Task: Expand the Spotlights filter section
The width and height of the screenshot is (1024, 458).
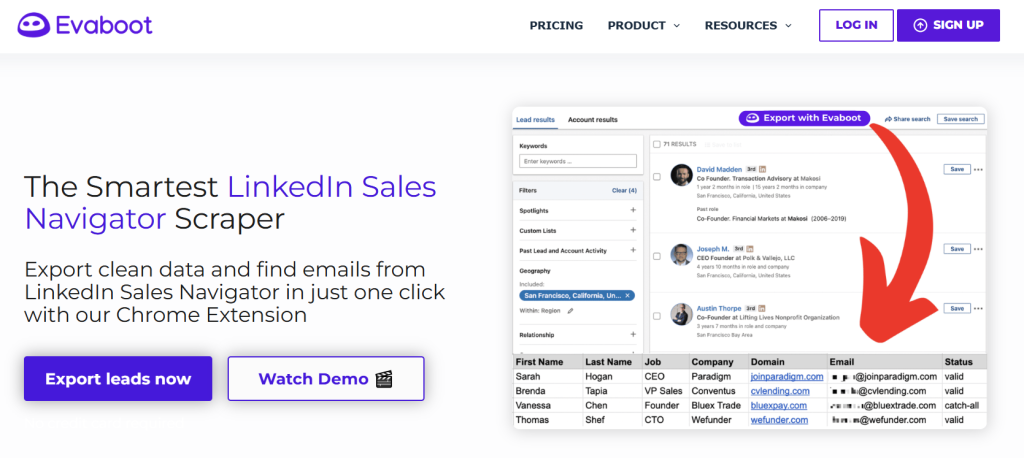Action: click(x=632, y=211)
